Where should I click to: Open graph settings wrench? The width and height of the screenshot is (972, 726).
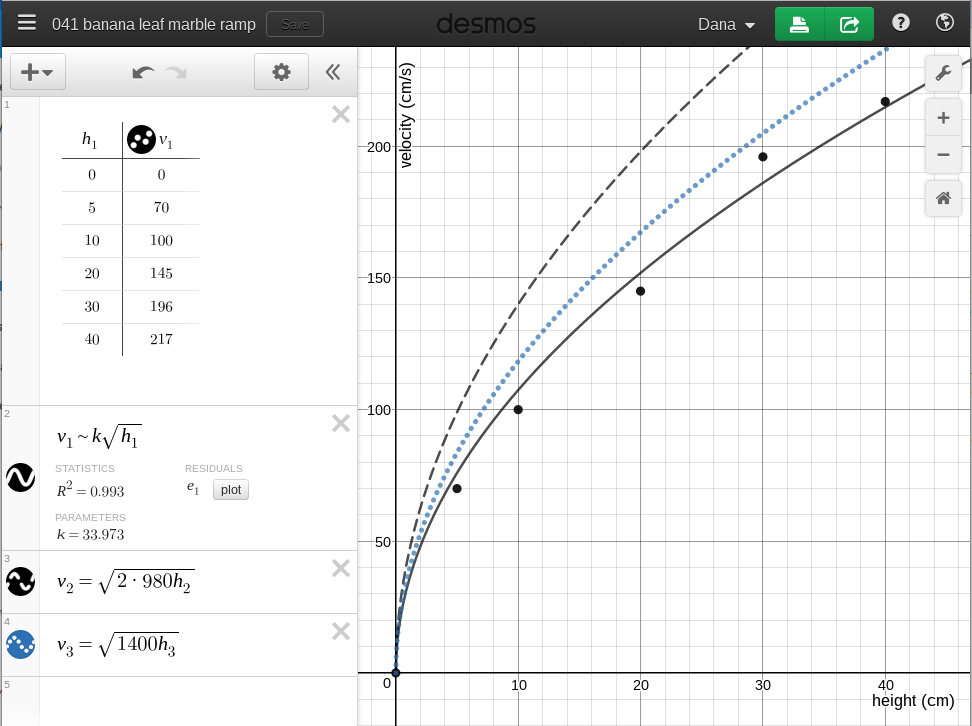[x=942, y=73]
